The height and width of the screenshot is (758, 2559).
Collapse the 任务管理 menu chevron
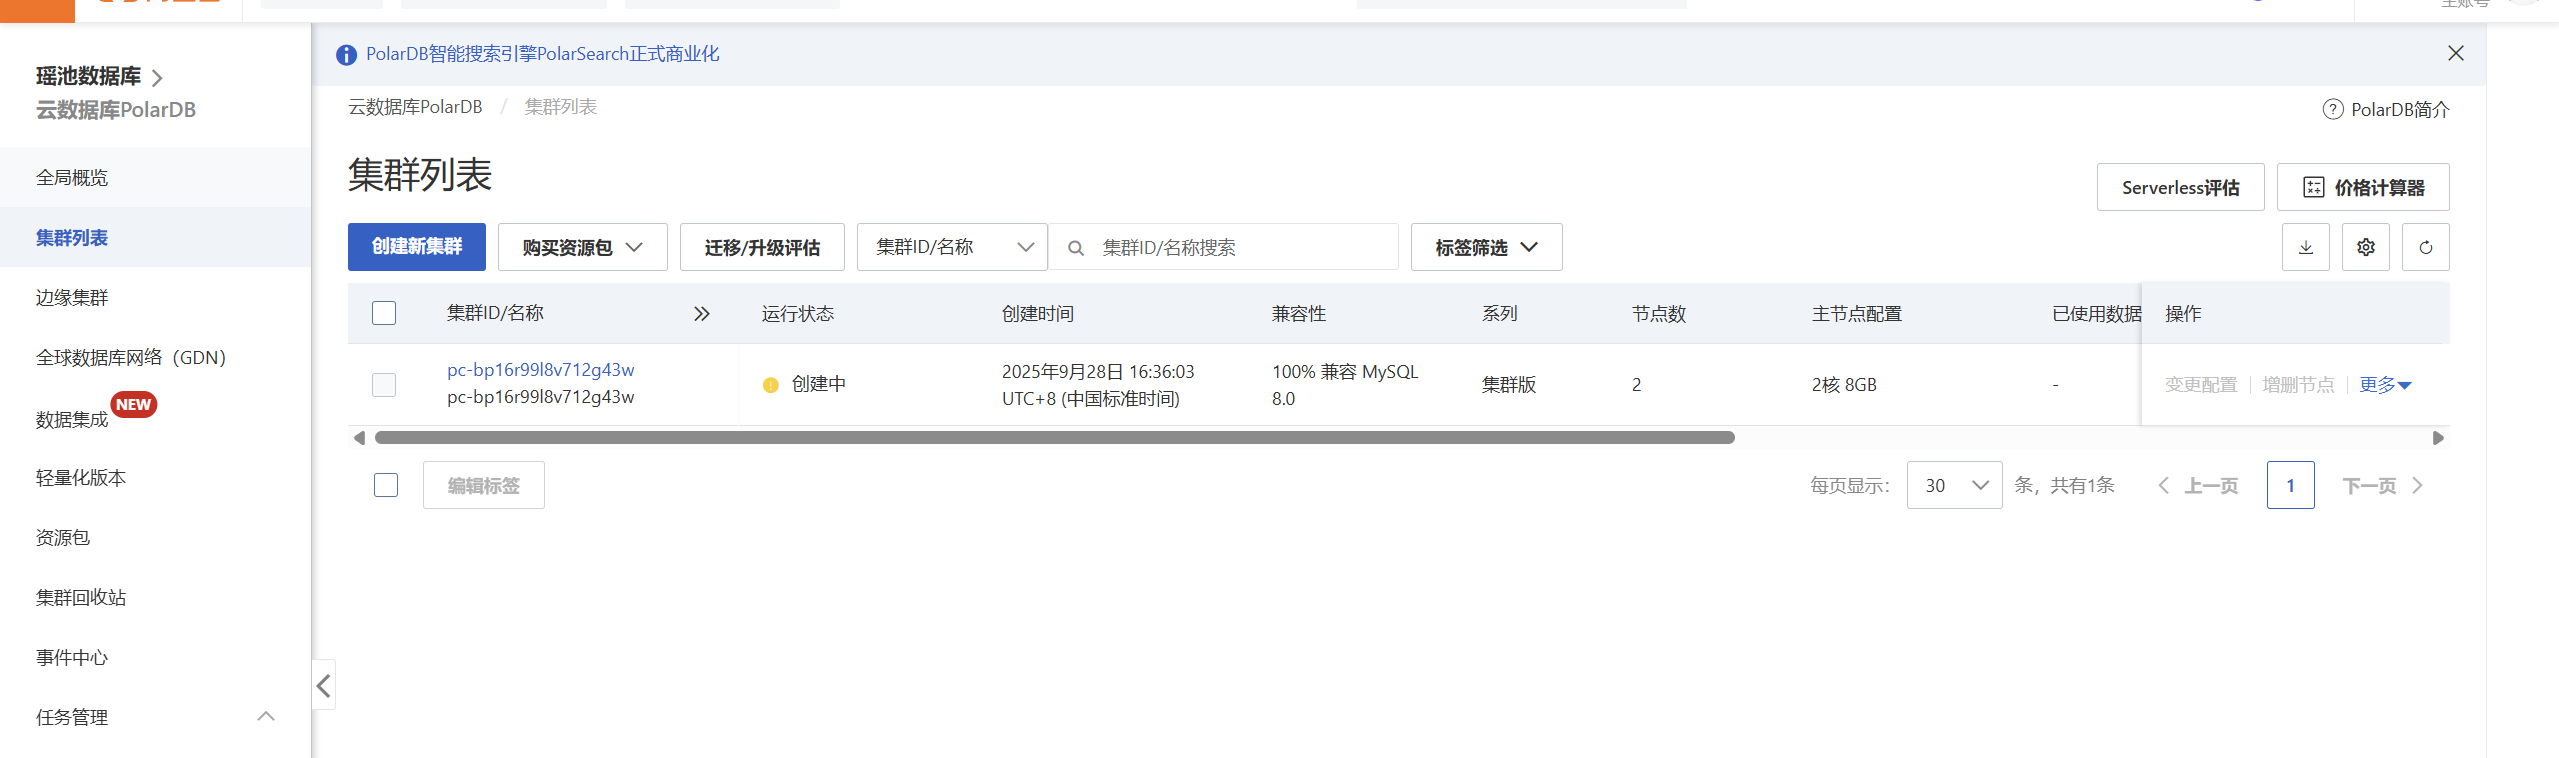pyautogui.click(x=266, y=716)
